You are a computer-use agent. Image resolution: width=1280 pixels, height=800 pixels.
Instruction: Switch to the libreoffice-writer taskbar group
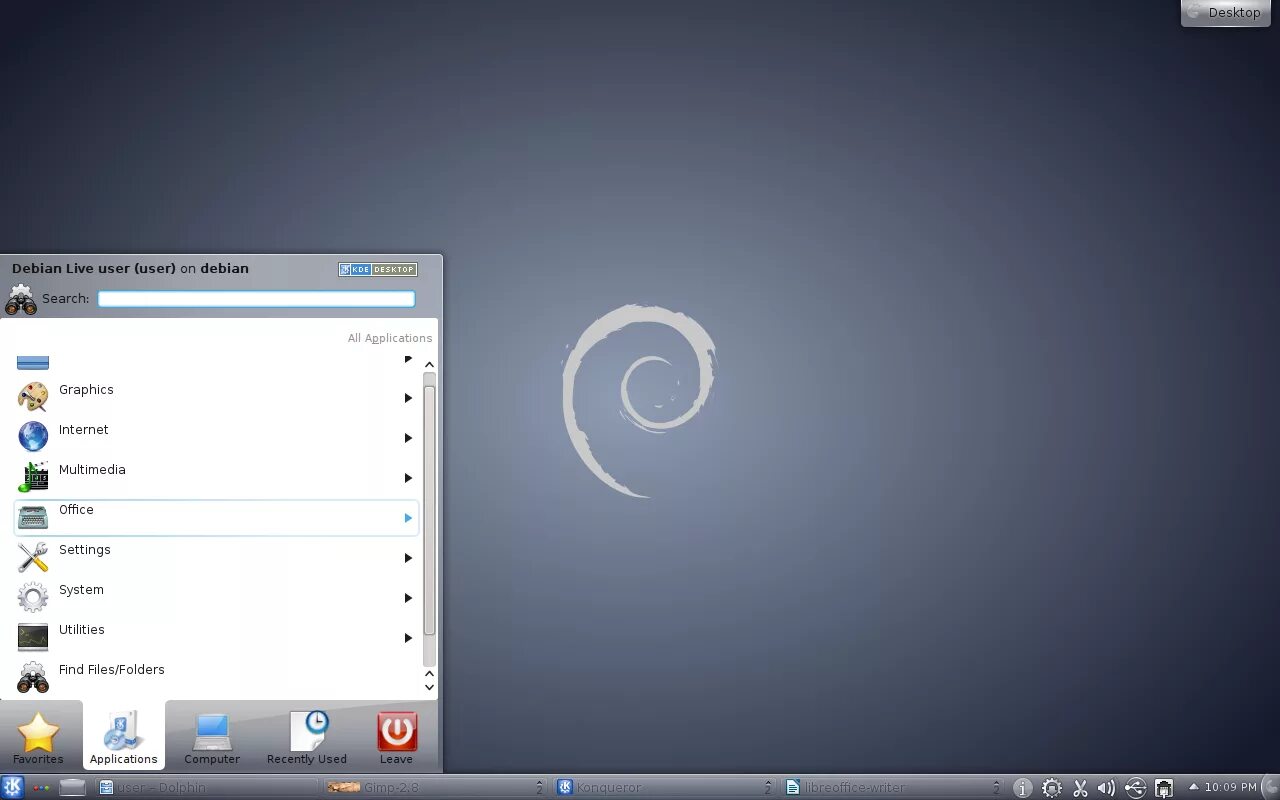[x=893, y=787]
